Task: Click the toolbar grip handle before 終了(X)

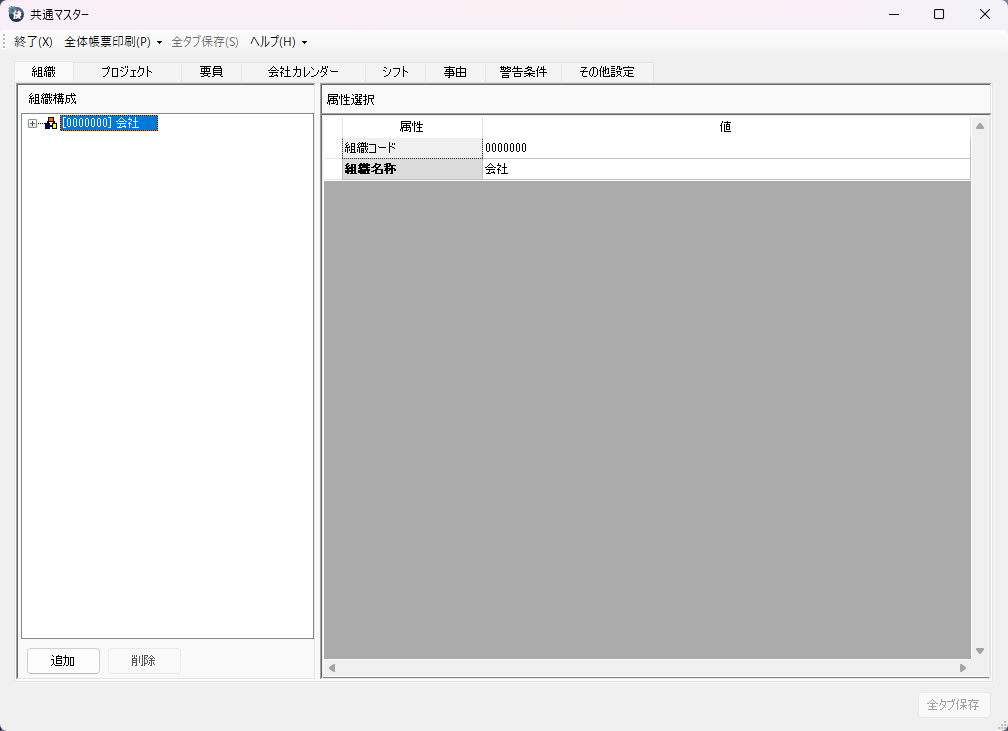Action: [4, 42]
